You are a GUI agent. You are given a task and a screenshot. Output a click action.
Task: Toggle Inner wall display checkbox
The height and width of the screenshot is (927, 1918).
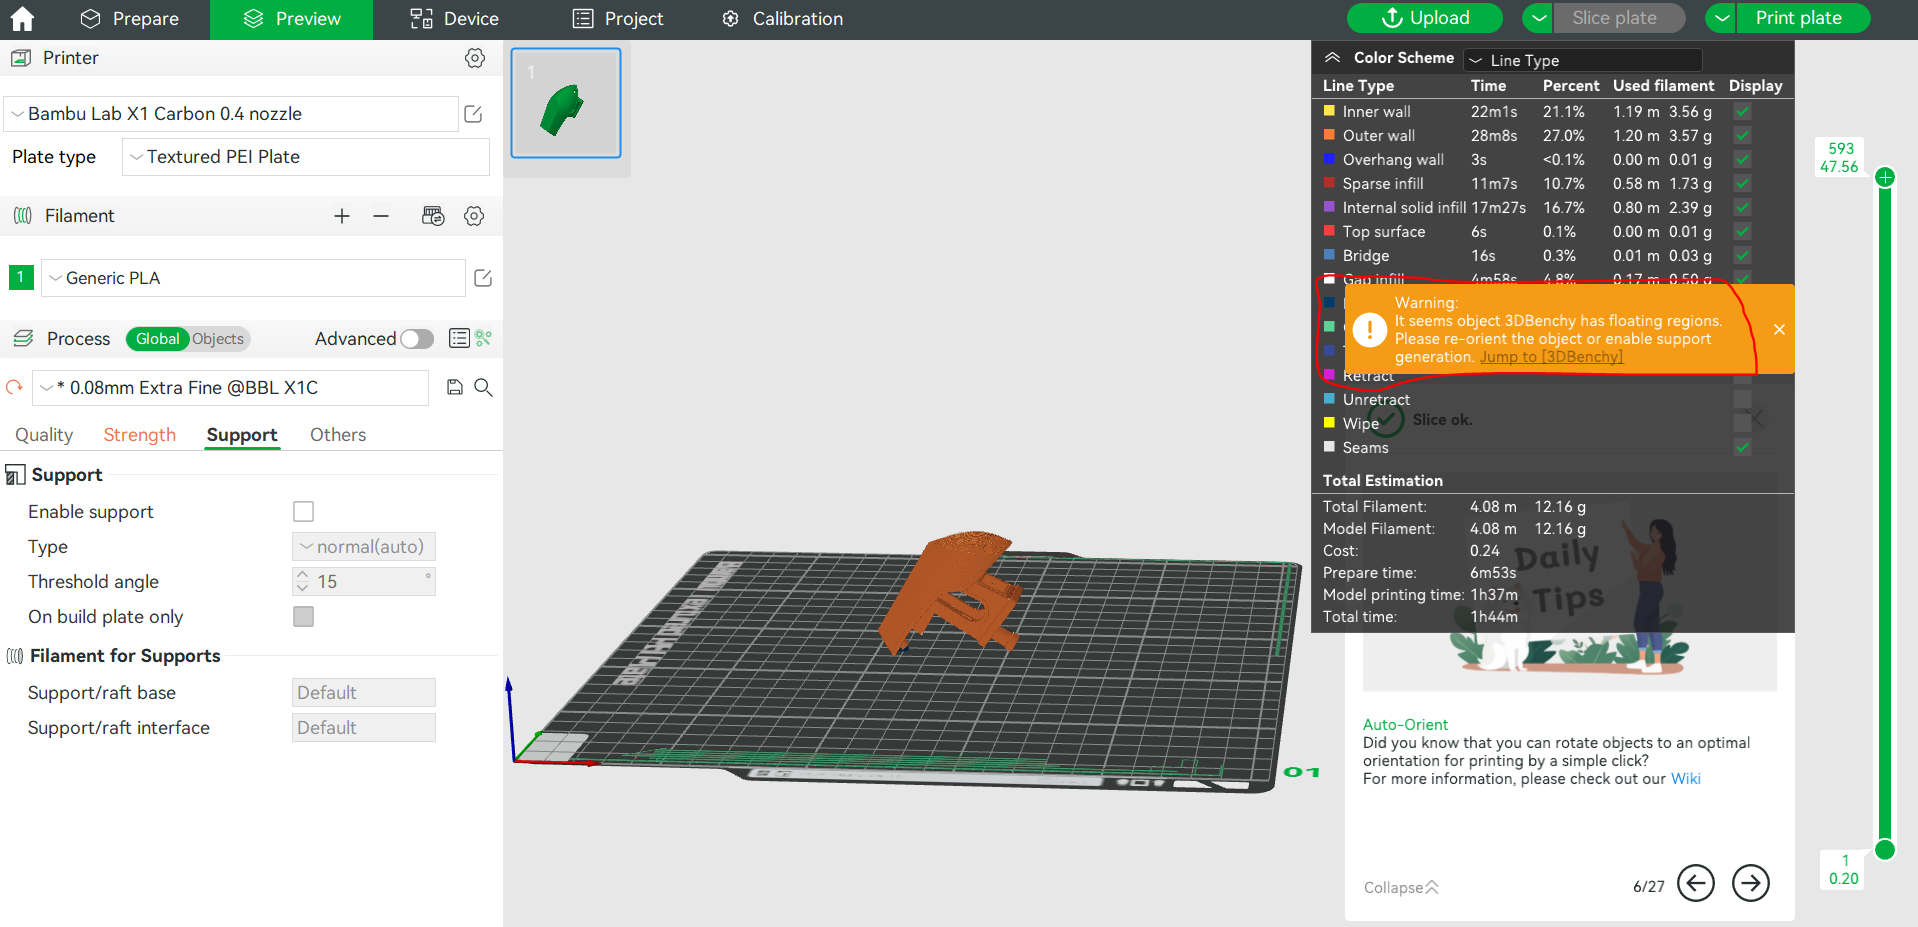pyautogui.click(x=1743, y=112)
